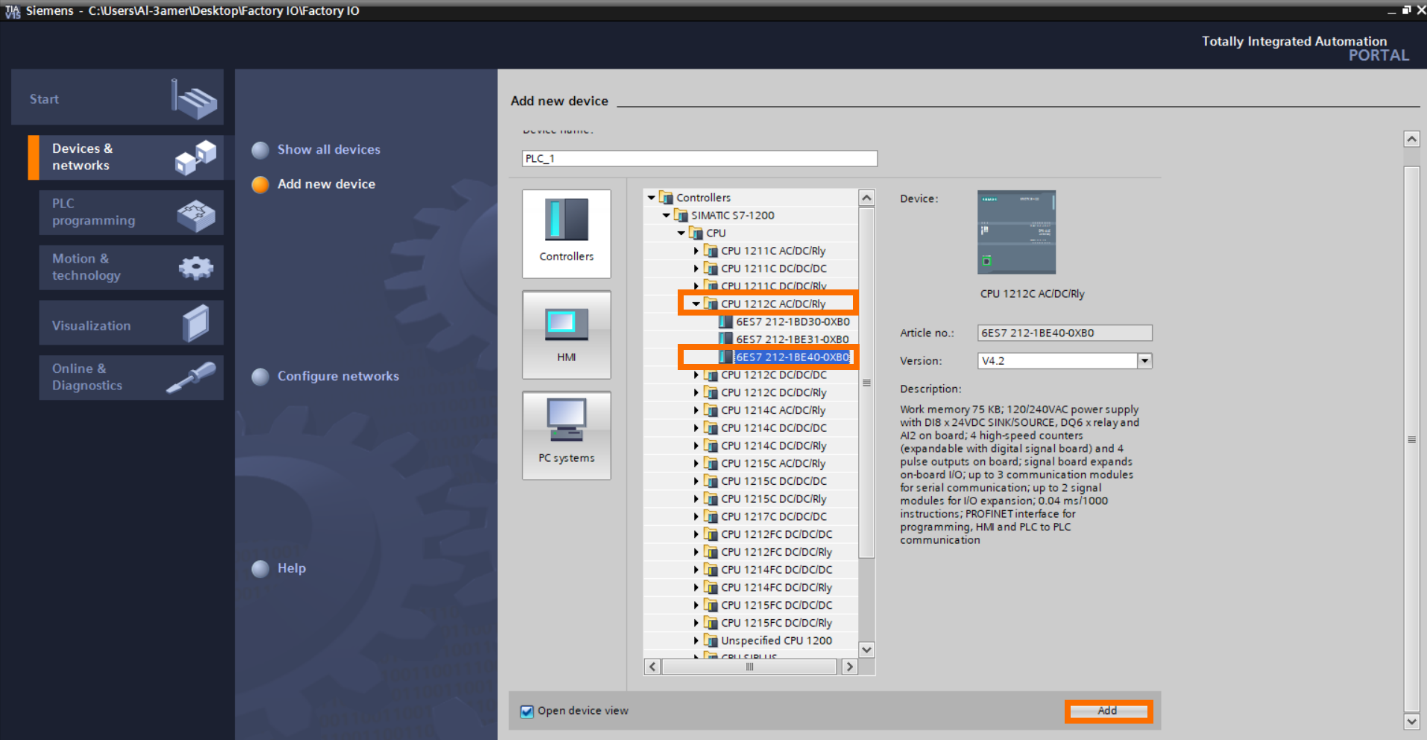
Task: Click folder icon of CPU 1212C DC/DC/DC
Action: [x=711, y=375]
